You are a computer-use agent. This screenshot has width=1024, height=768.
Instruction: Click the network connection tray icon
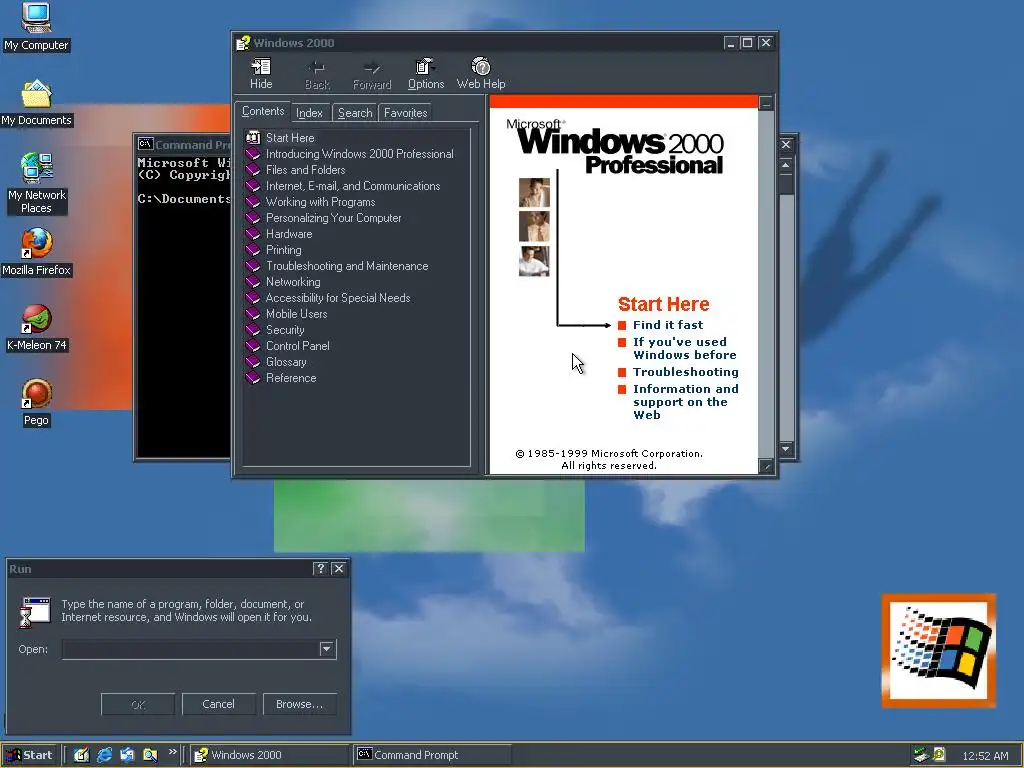(921, 755)
